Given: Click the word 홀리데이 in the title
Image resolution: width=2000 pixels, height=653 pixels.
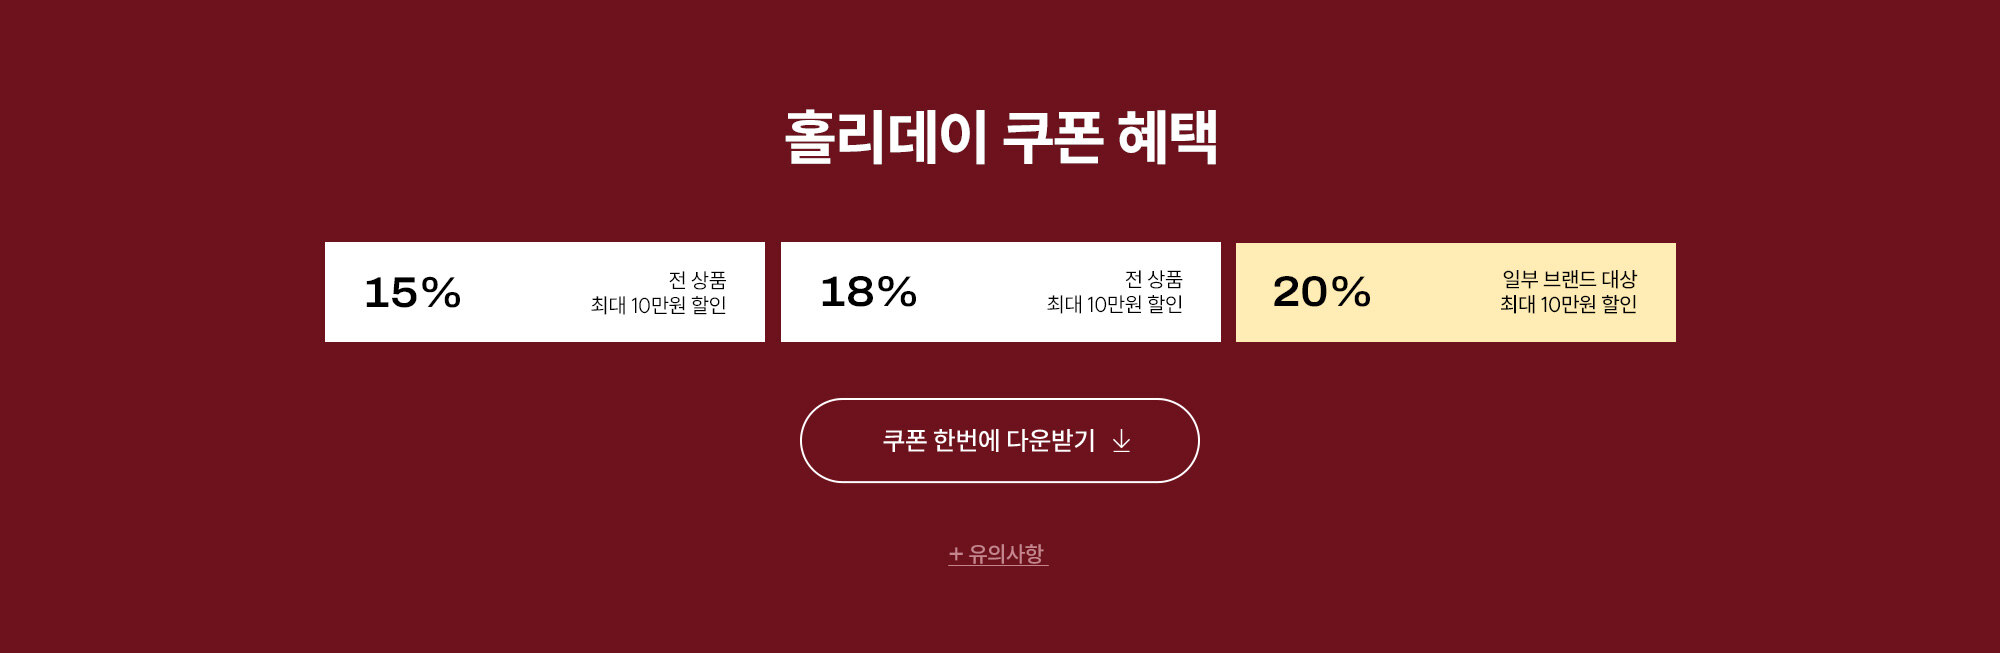Looking at the screenshot, I should click(885, 137).
